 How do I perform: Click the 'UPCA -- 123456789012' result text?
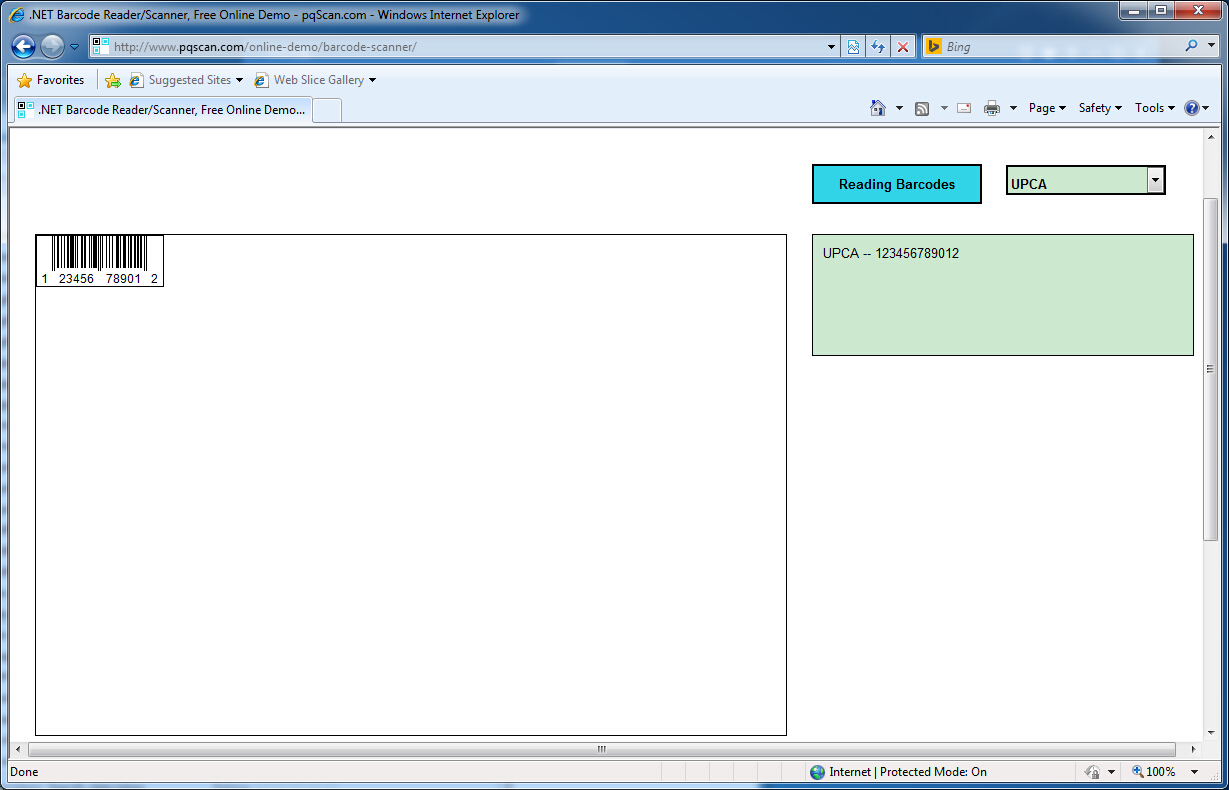[x=891, y=254]
